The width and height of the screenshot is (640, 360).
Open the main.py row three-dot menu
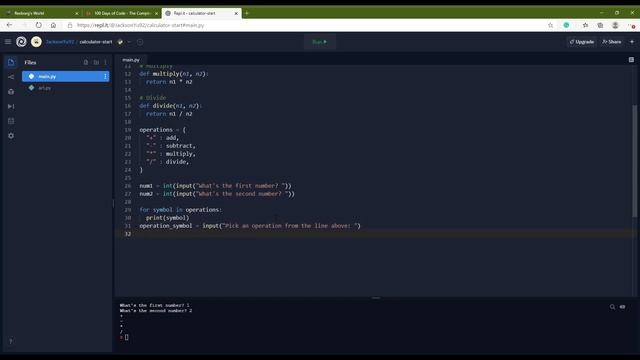pos(105,76)
